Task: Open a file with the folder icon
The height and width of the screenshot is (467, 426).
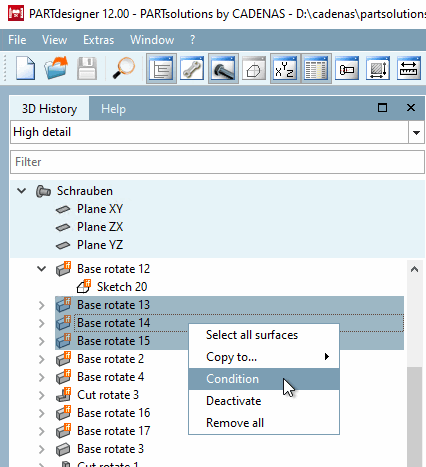Action: (56, 69)
